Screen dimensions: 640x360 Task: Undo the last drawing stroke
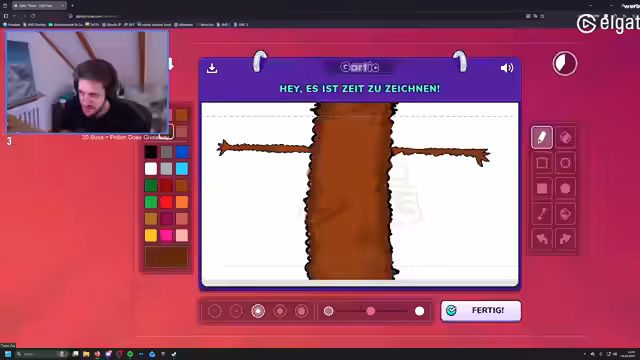pos(542,239)
